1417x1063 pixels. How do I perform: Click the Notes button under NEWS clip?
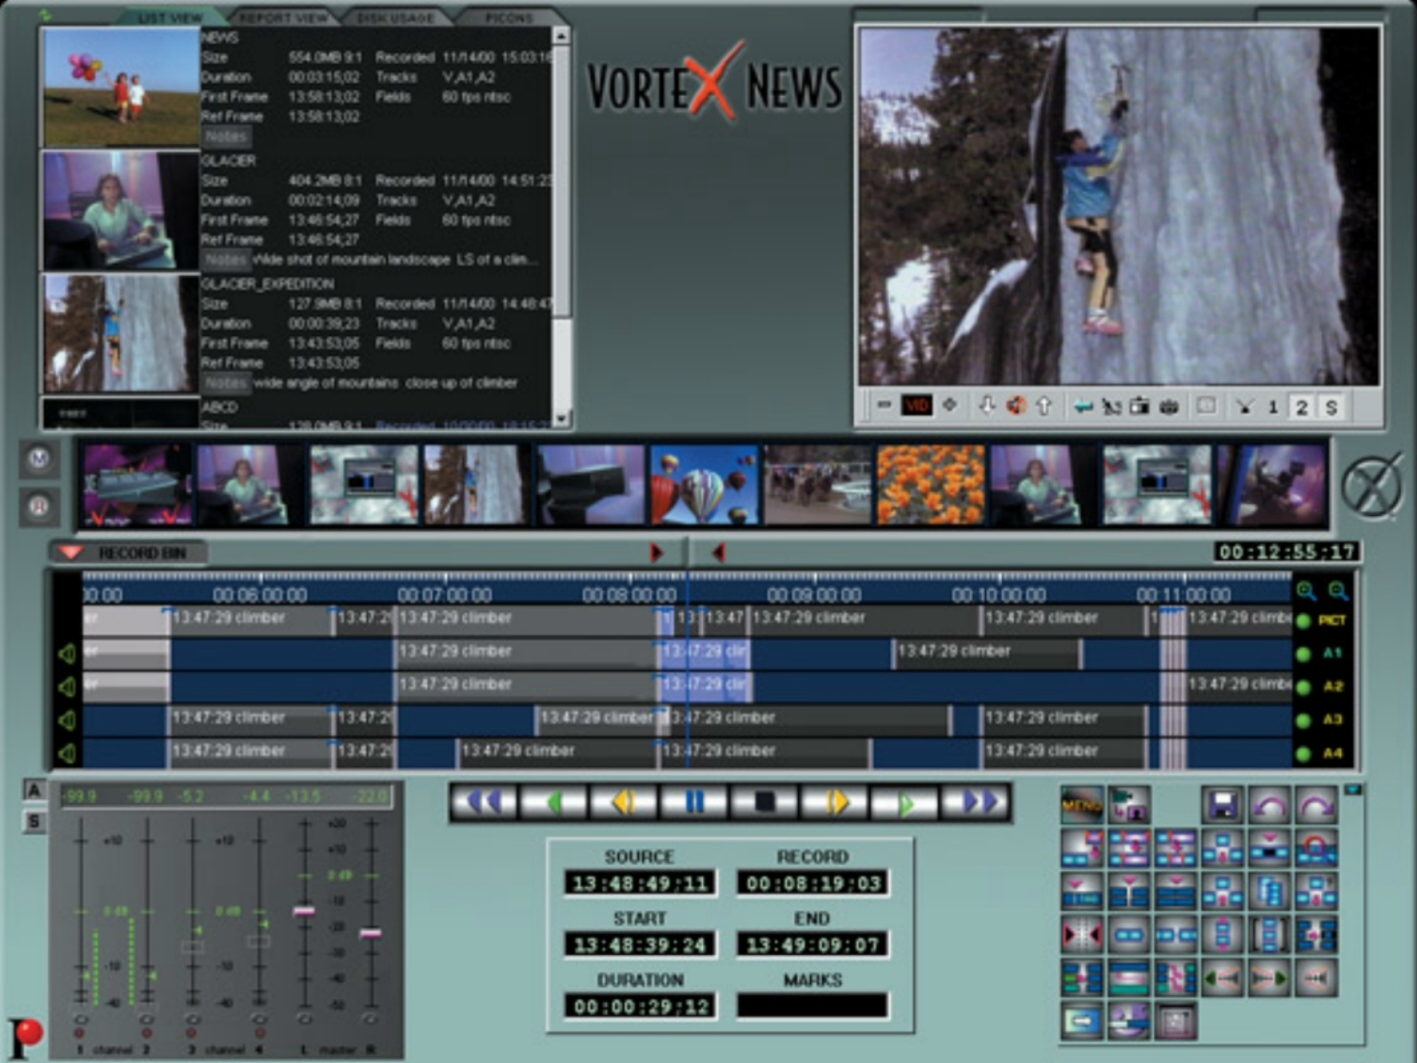(x=226, y=136)
